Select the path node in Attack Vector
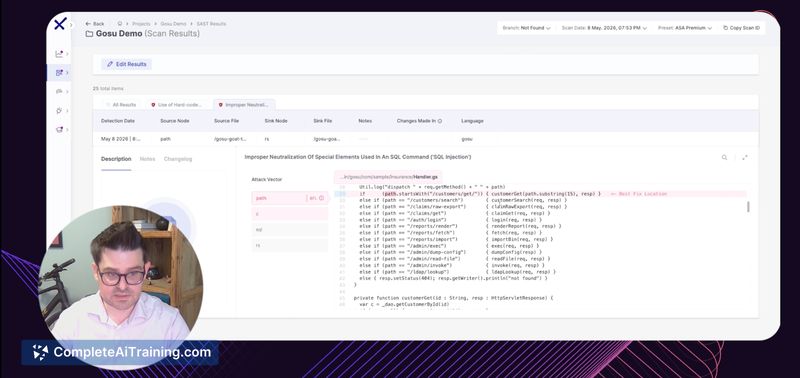This screenshot has width=800, height=378. tap(289, 198)
